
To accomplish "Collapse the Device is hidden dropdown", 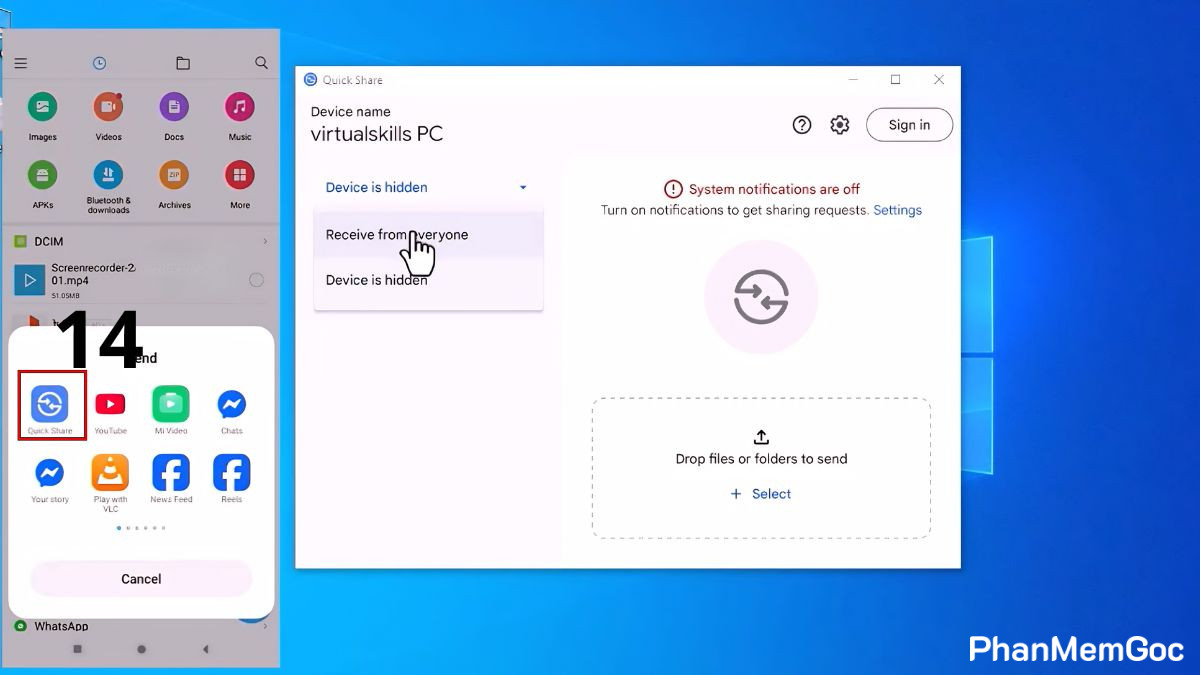I will pos(427,187).
